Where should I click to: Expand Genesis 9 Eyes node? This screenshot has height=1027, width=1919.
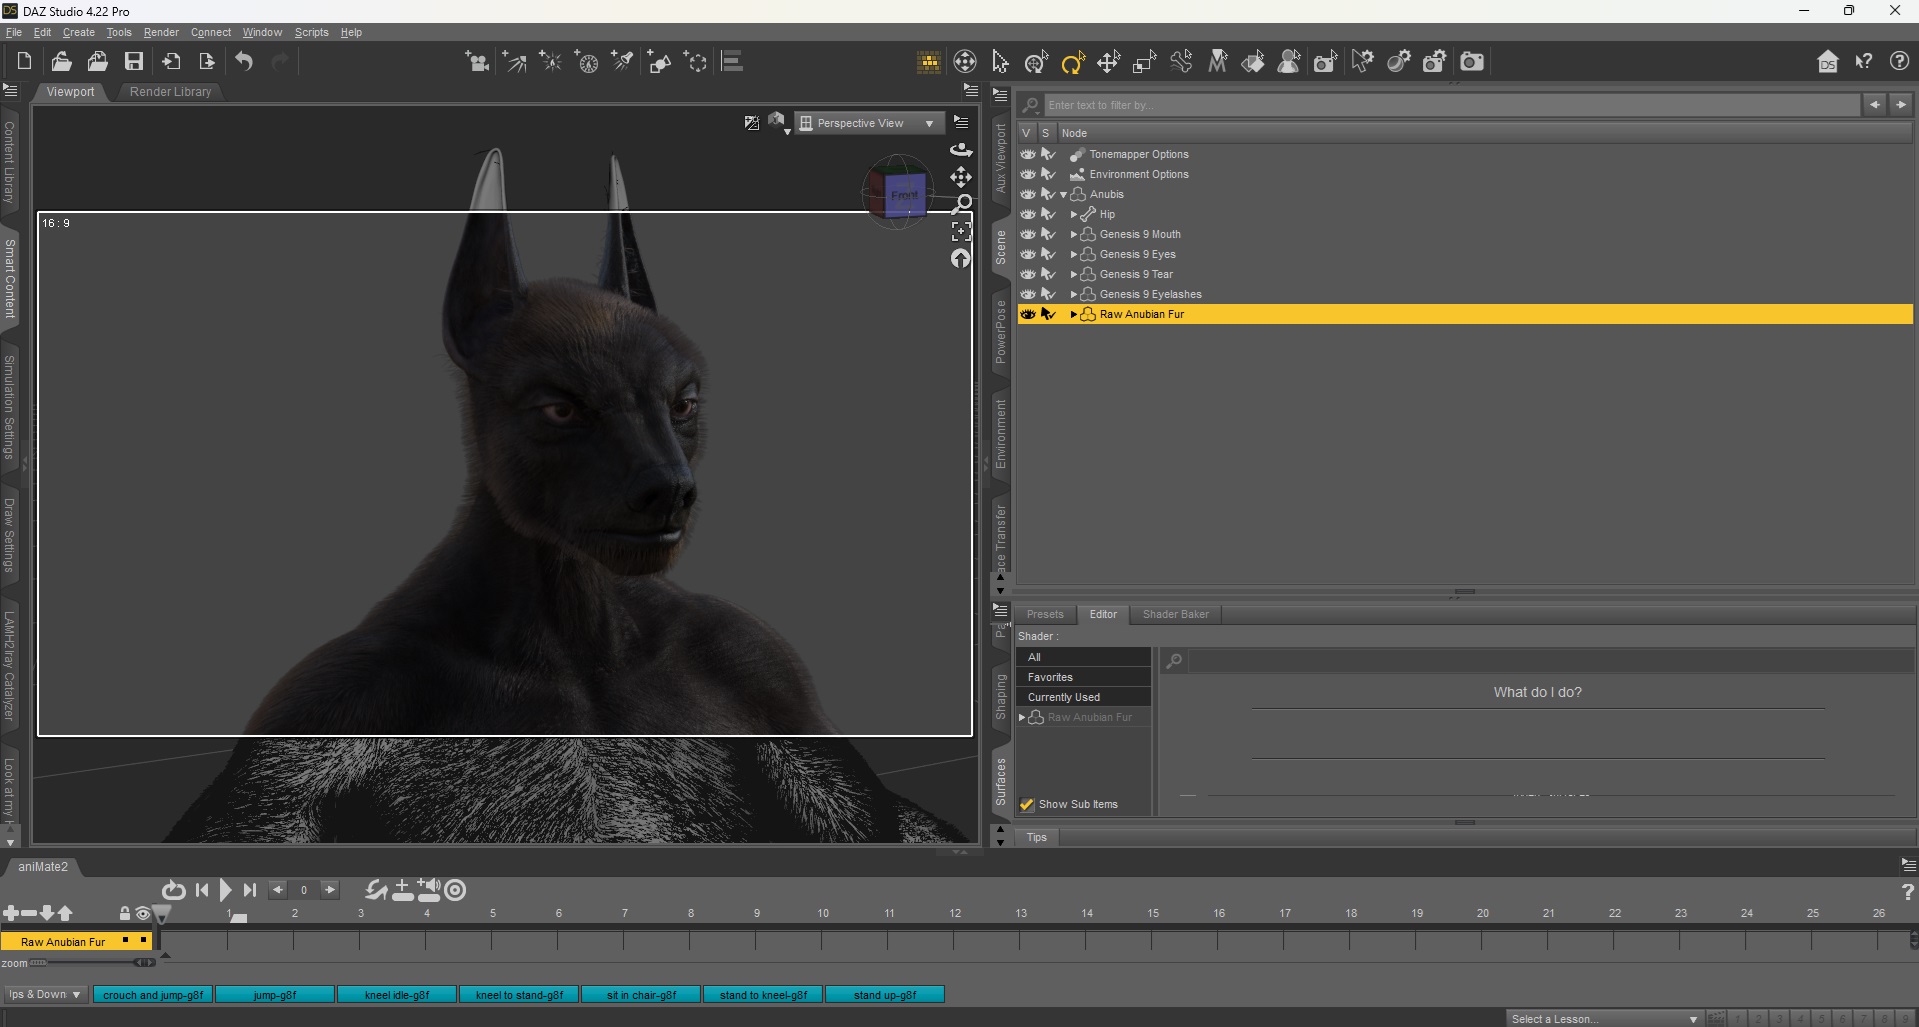coord(1073,254)
